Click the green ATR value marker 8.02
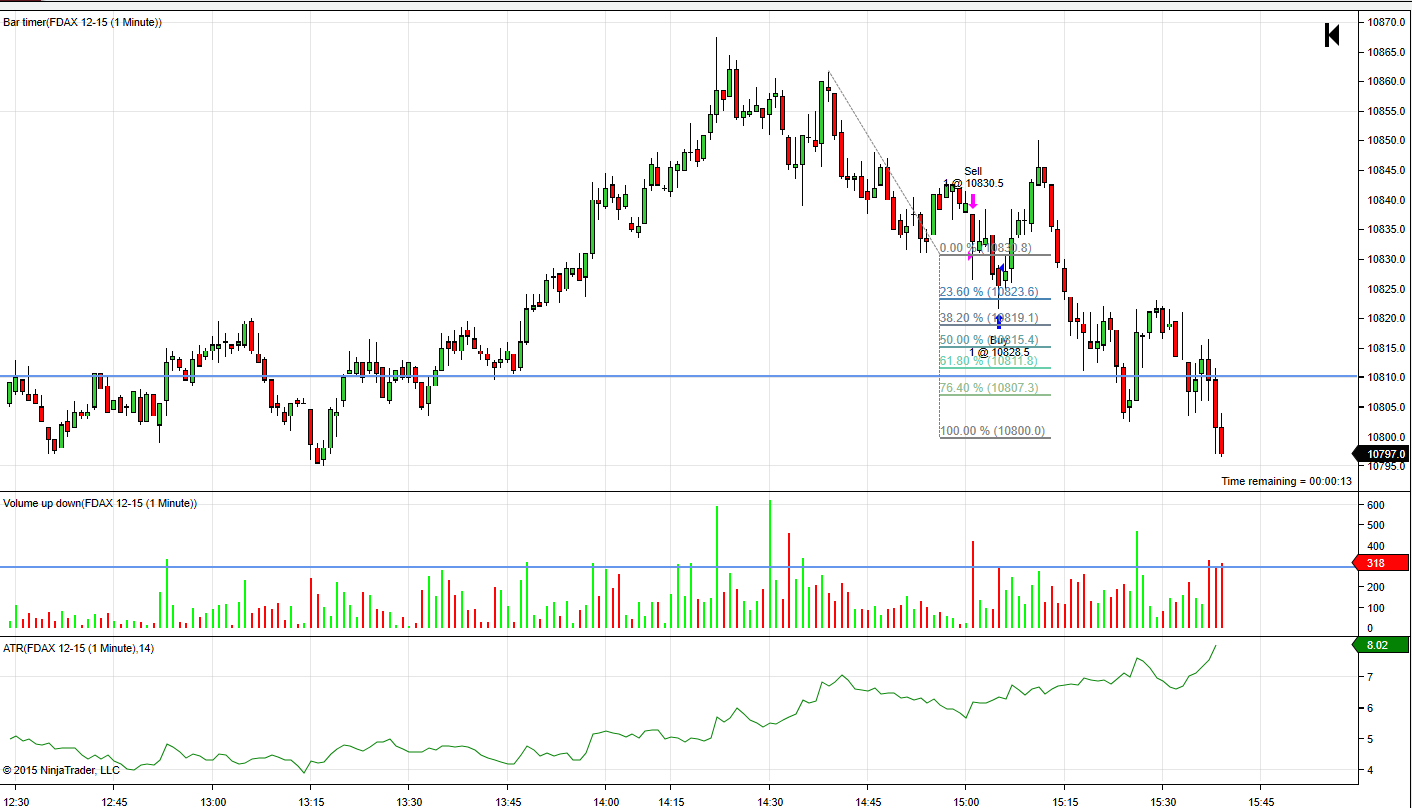The width and height of the screenshot is (1412, 808). coord(1380,645)
